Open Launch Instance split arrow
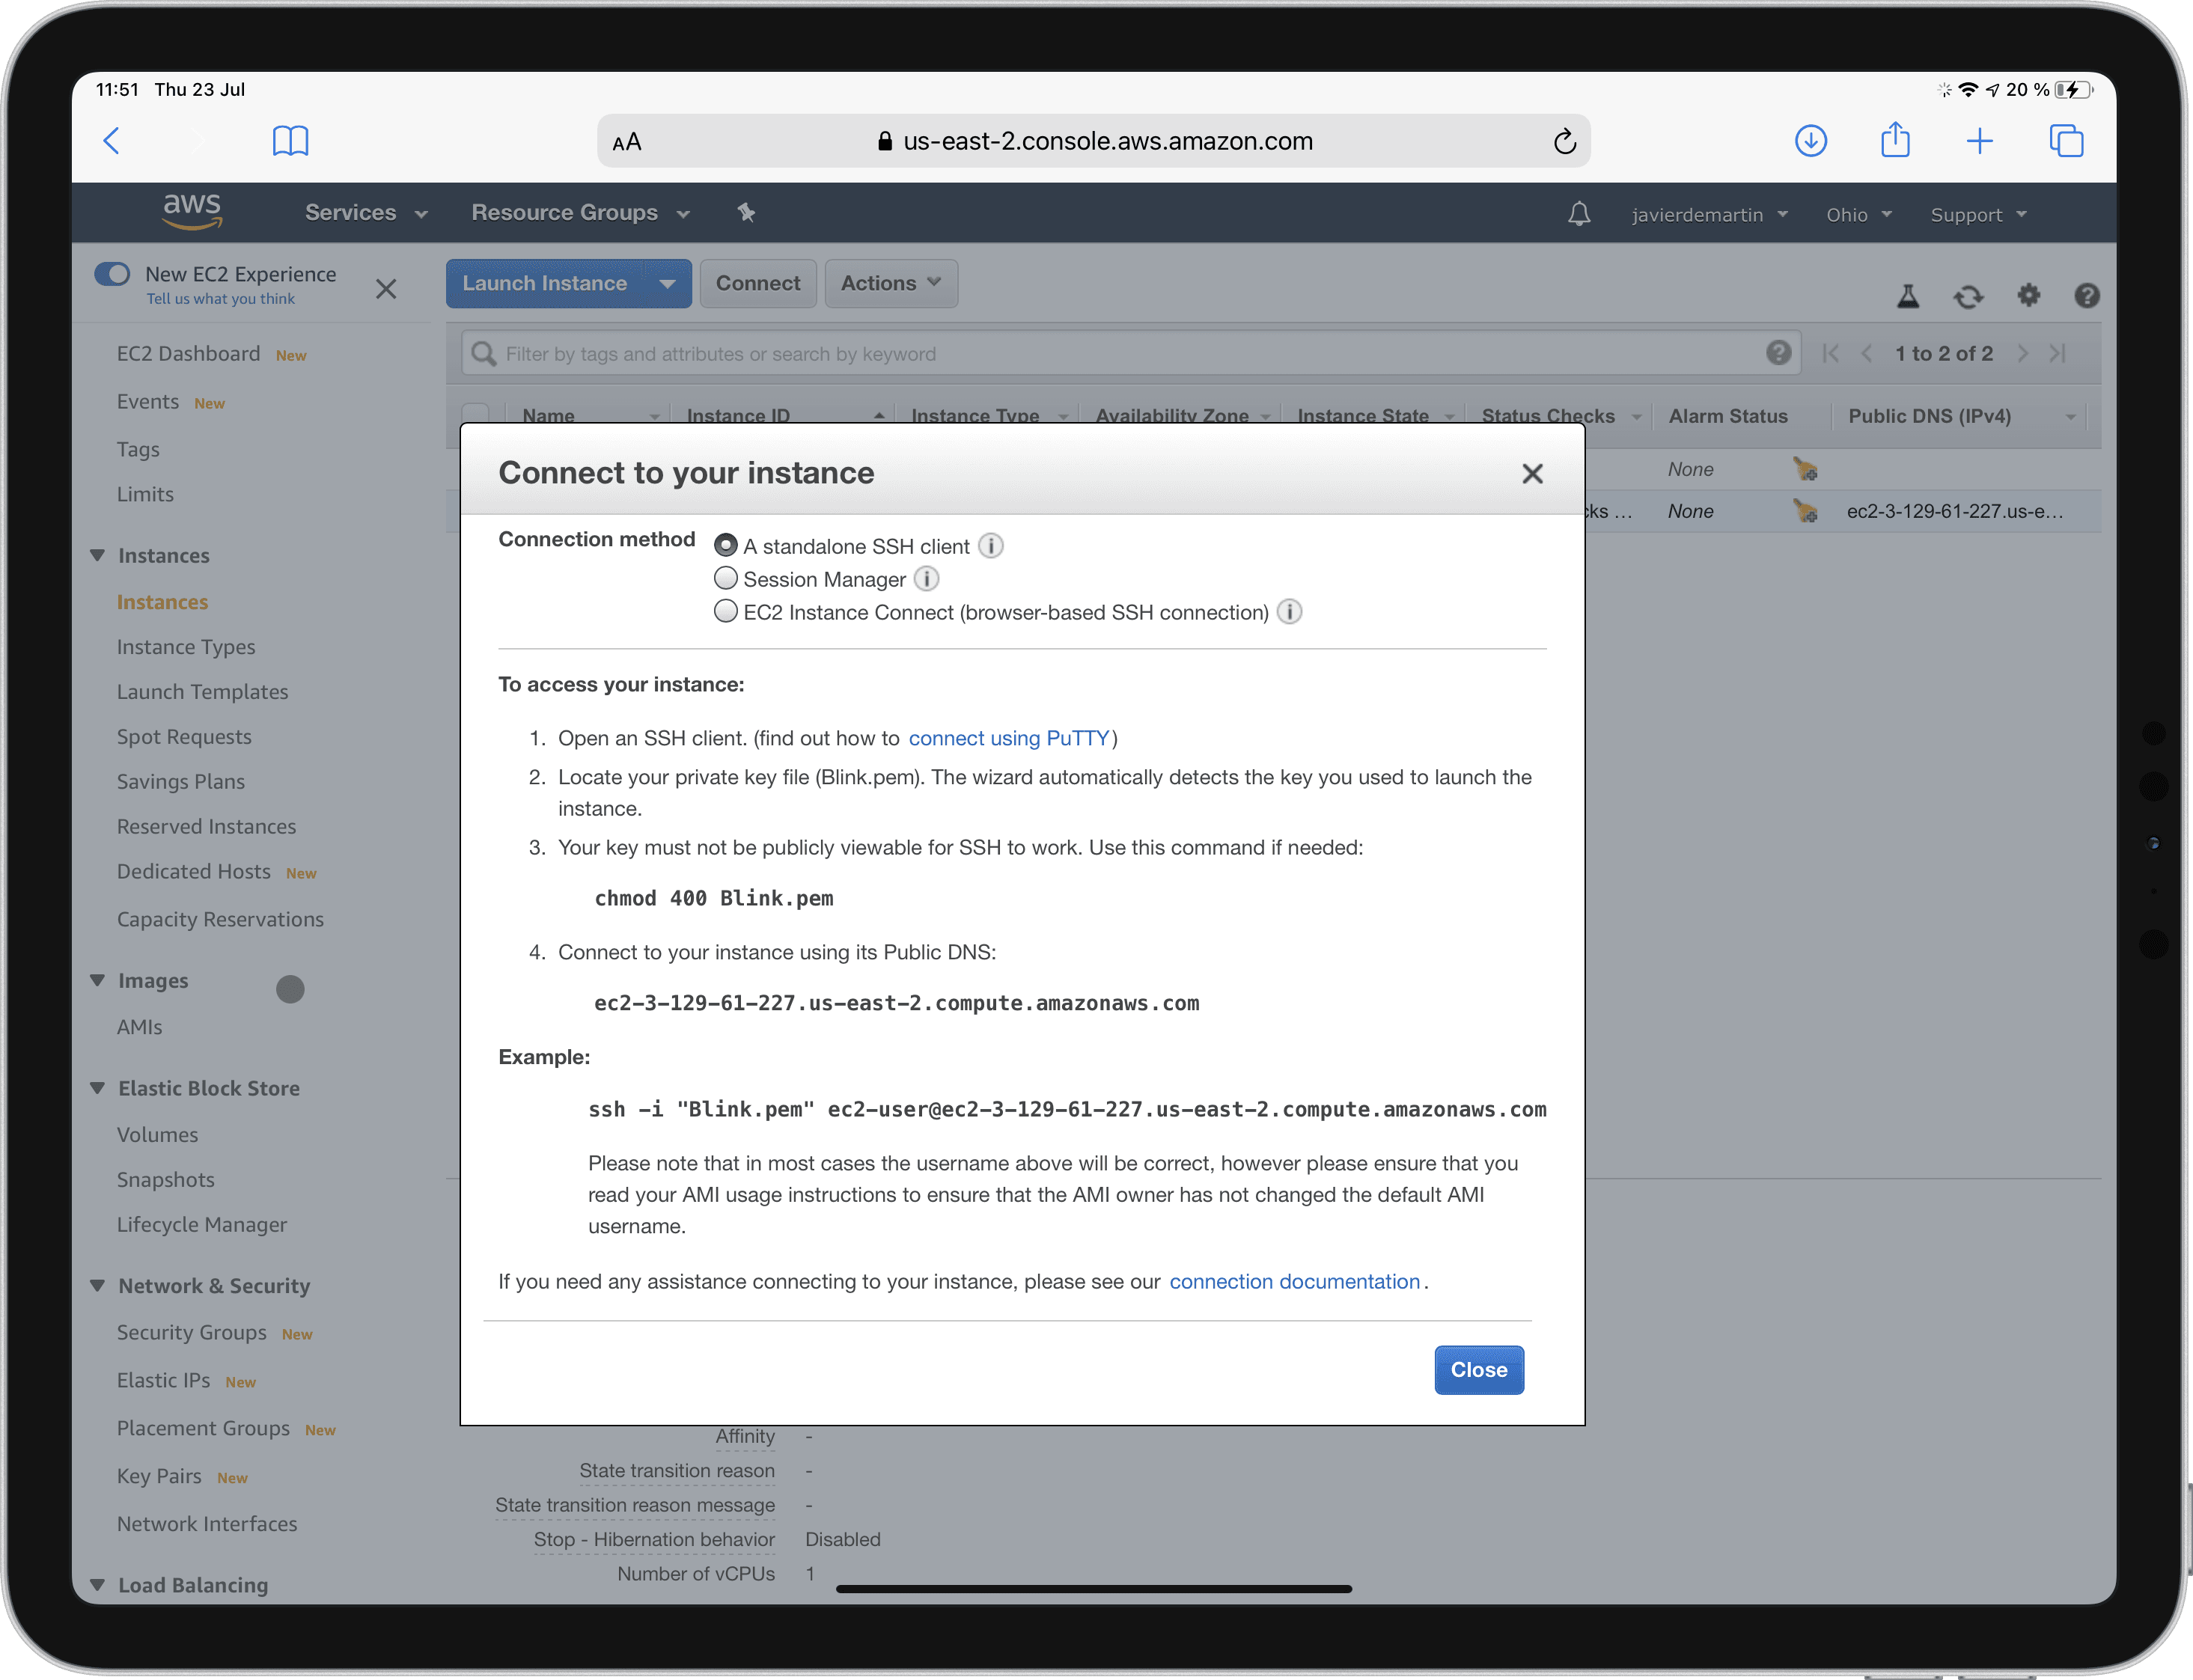The image size is (2193, 1680). tap(667, 284)
